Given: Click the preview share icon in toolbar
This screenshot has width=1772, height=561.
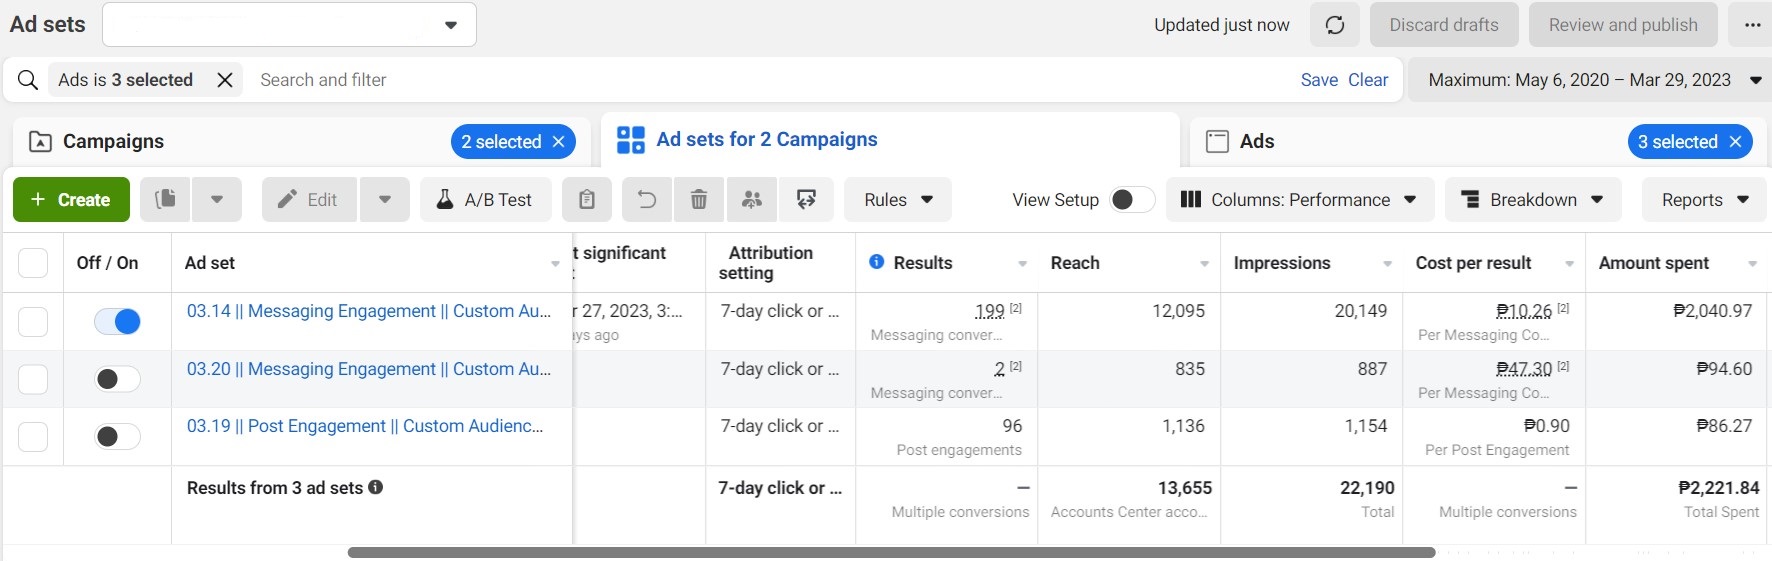Looking at the screenshot, I should point(806,200).
